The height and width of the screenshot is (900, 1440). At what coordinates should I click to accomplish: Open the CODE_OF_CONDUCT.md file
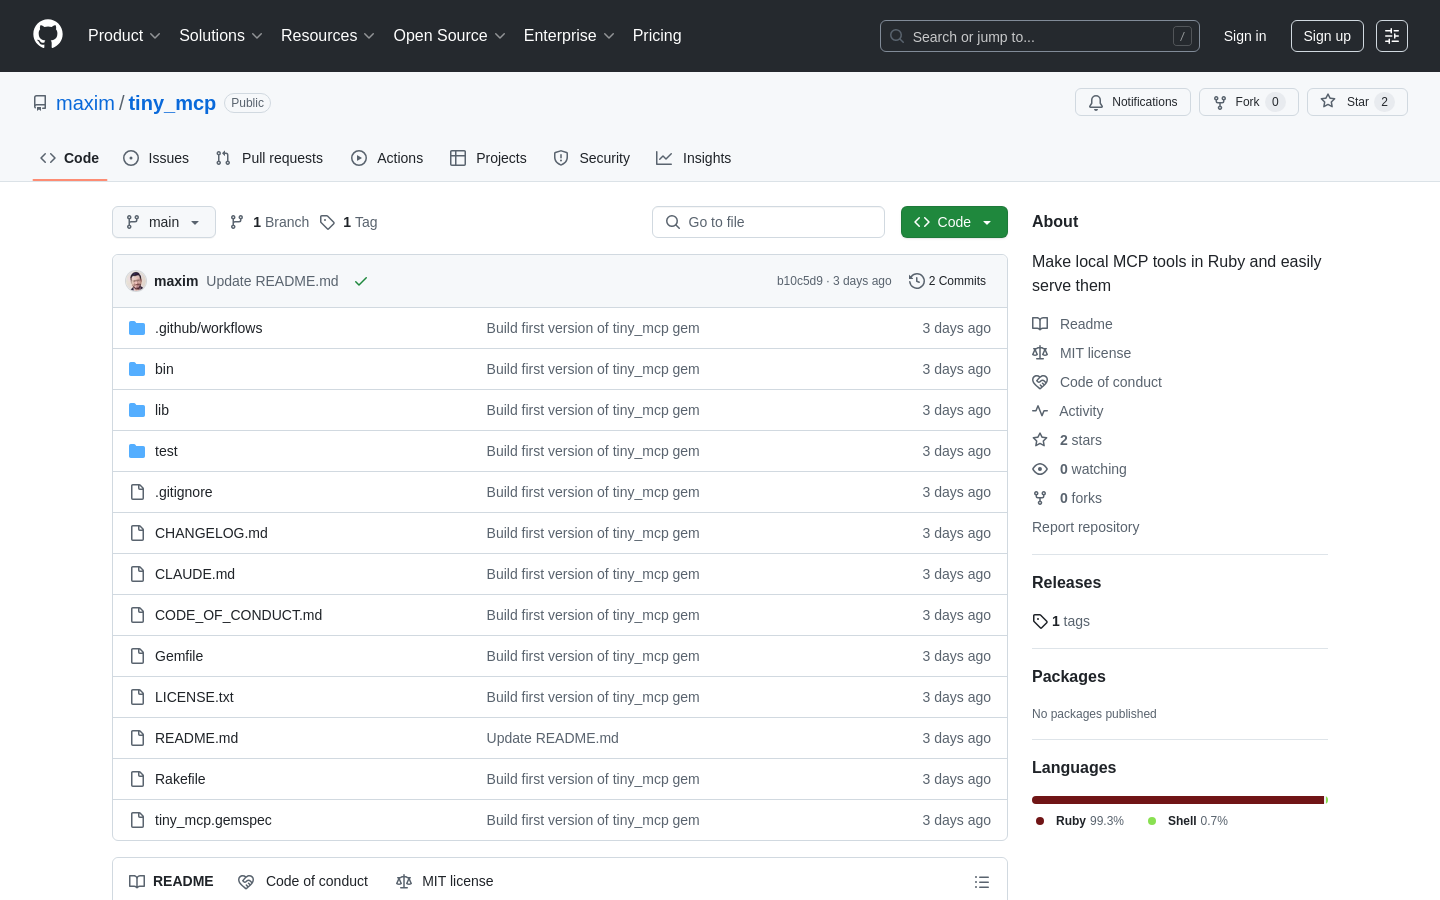click(x=238, y=615)
